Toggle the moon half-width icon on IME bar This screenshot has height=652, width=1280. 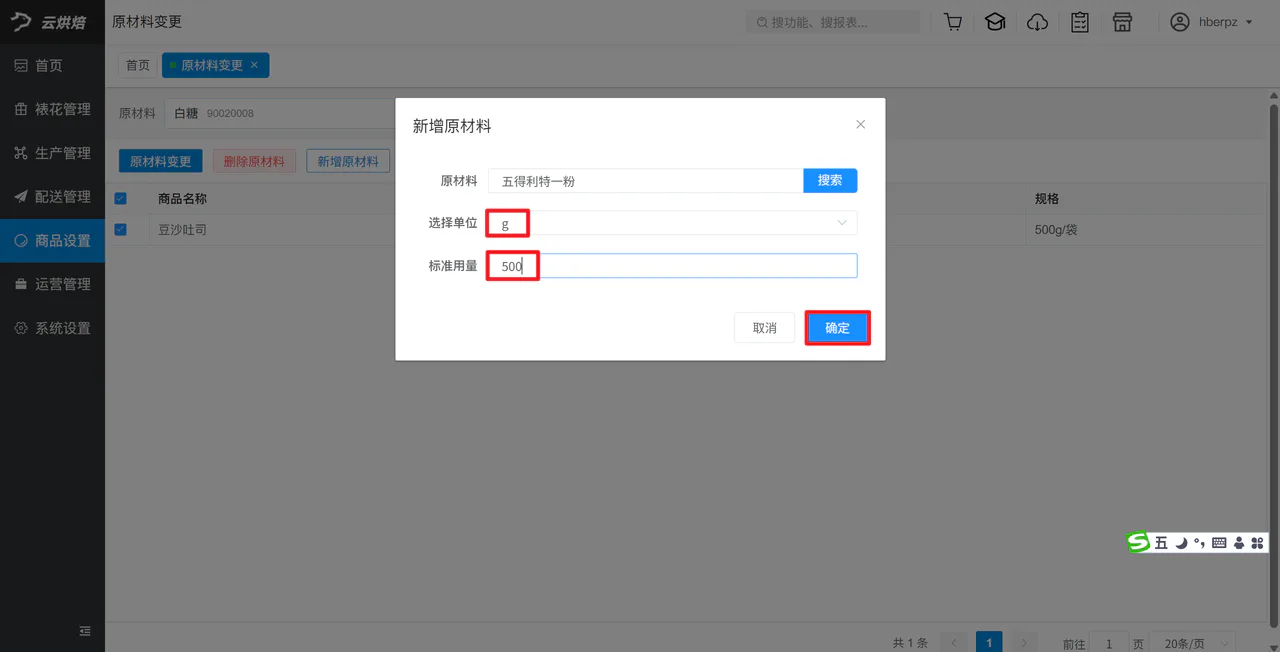pyautogui.click(x=1181, y=543)
